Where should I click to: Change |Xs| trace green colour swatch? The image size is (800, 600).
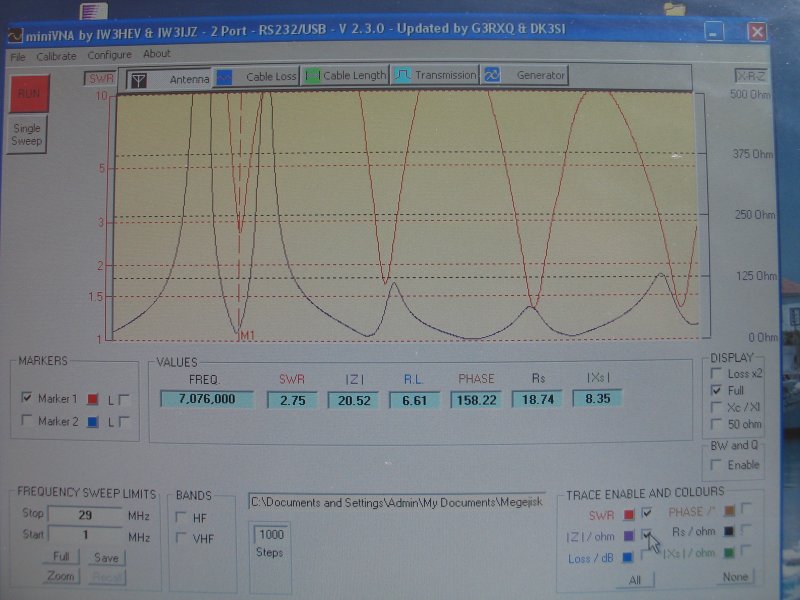[x=729, y=552]
